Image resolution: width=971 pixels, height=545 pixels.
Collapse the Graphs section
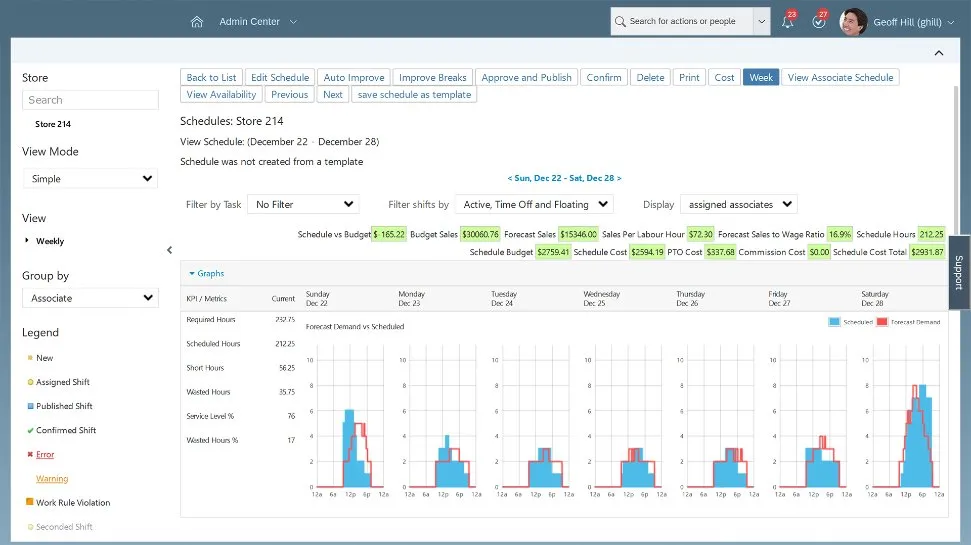[207, 273]
